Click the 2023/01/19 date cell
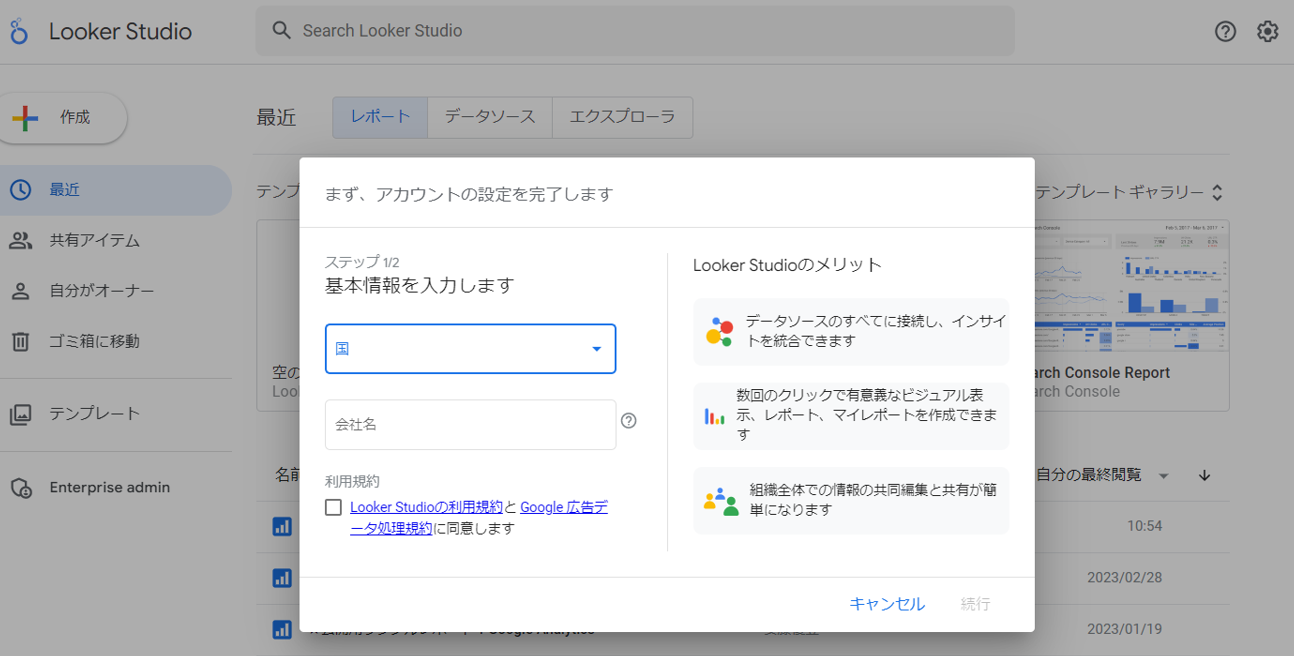 (1125, 629)
